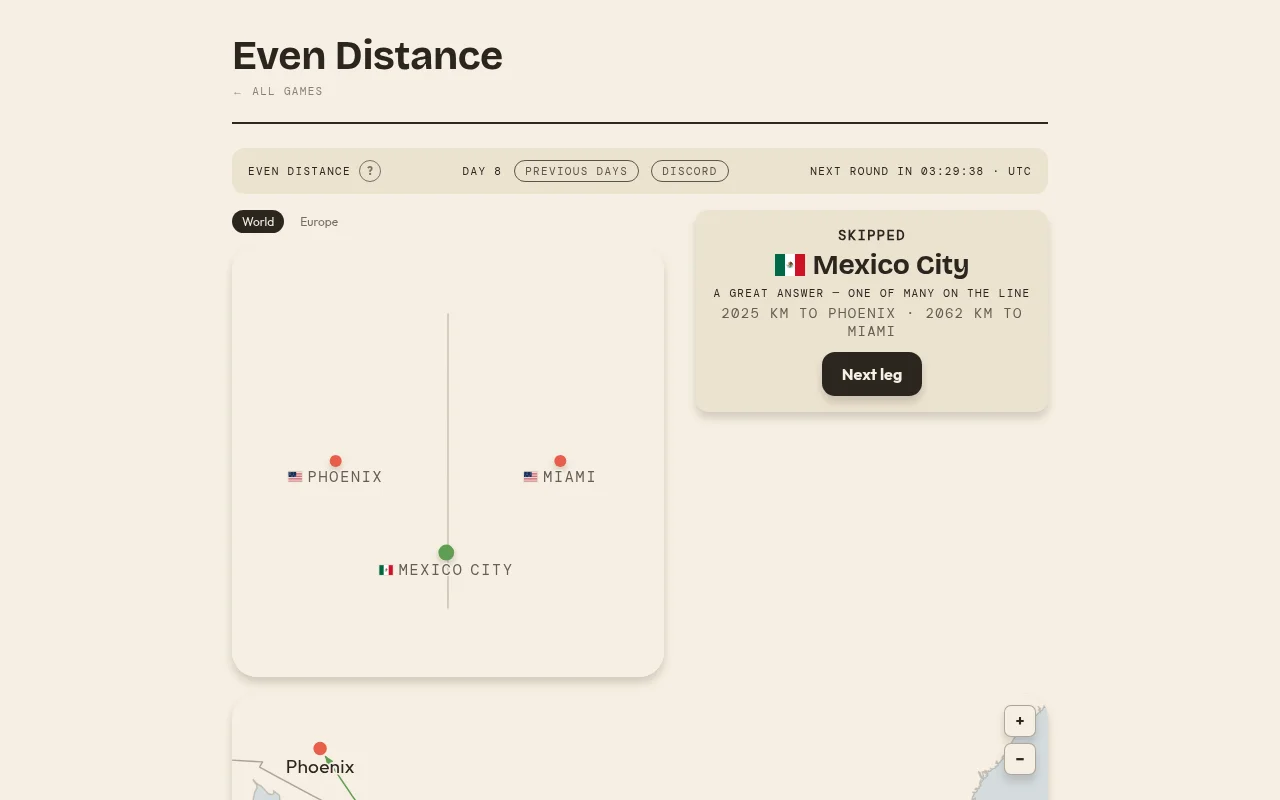Open Previous Days
1280x800 pixels.
tap(576, 171)
